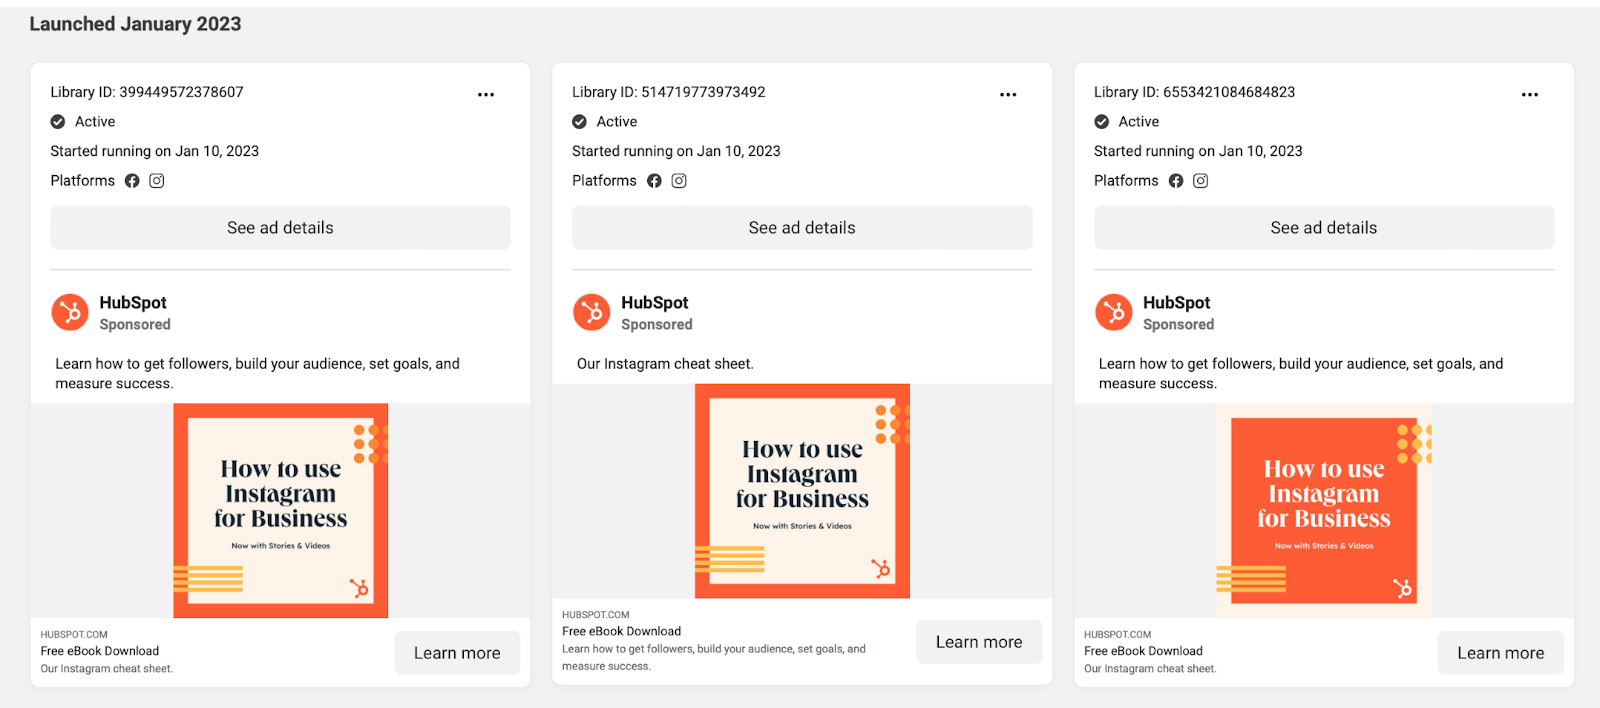Image resolution: width=1600 pixels, height=708 pixels.
Task: Click Facebook platform icon on ad 6553421084684823
Action: click(1176, 181)
